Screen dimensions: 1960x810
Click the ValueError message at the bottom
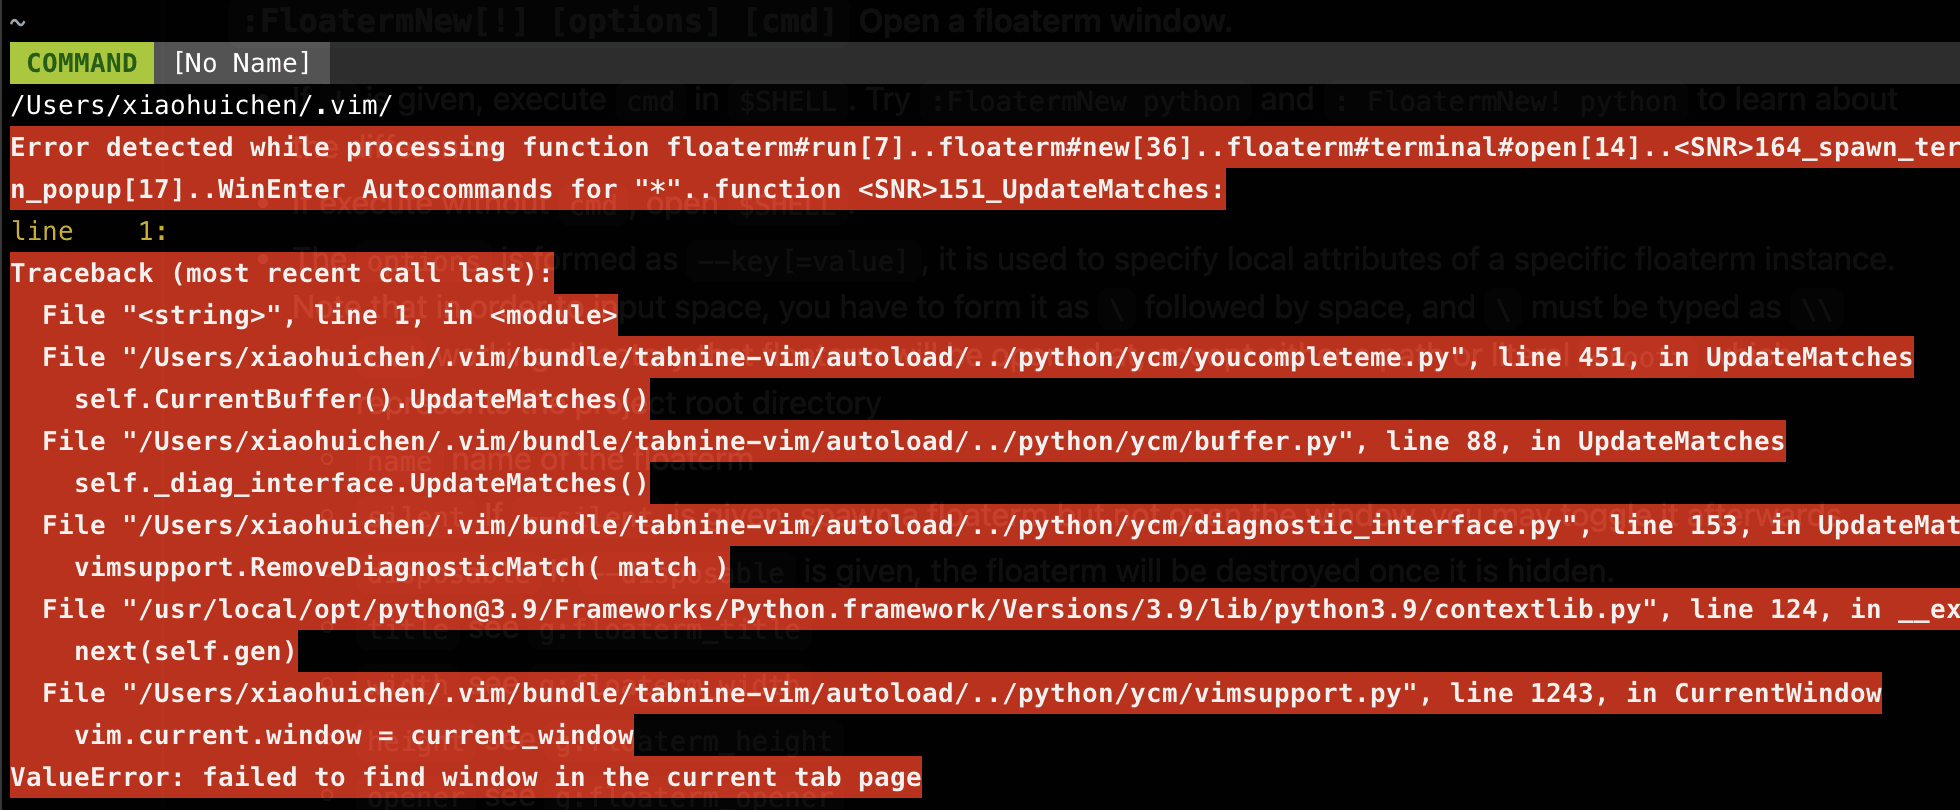465,777
